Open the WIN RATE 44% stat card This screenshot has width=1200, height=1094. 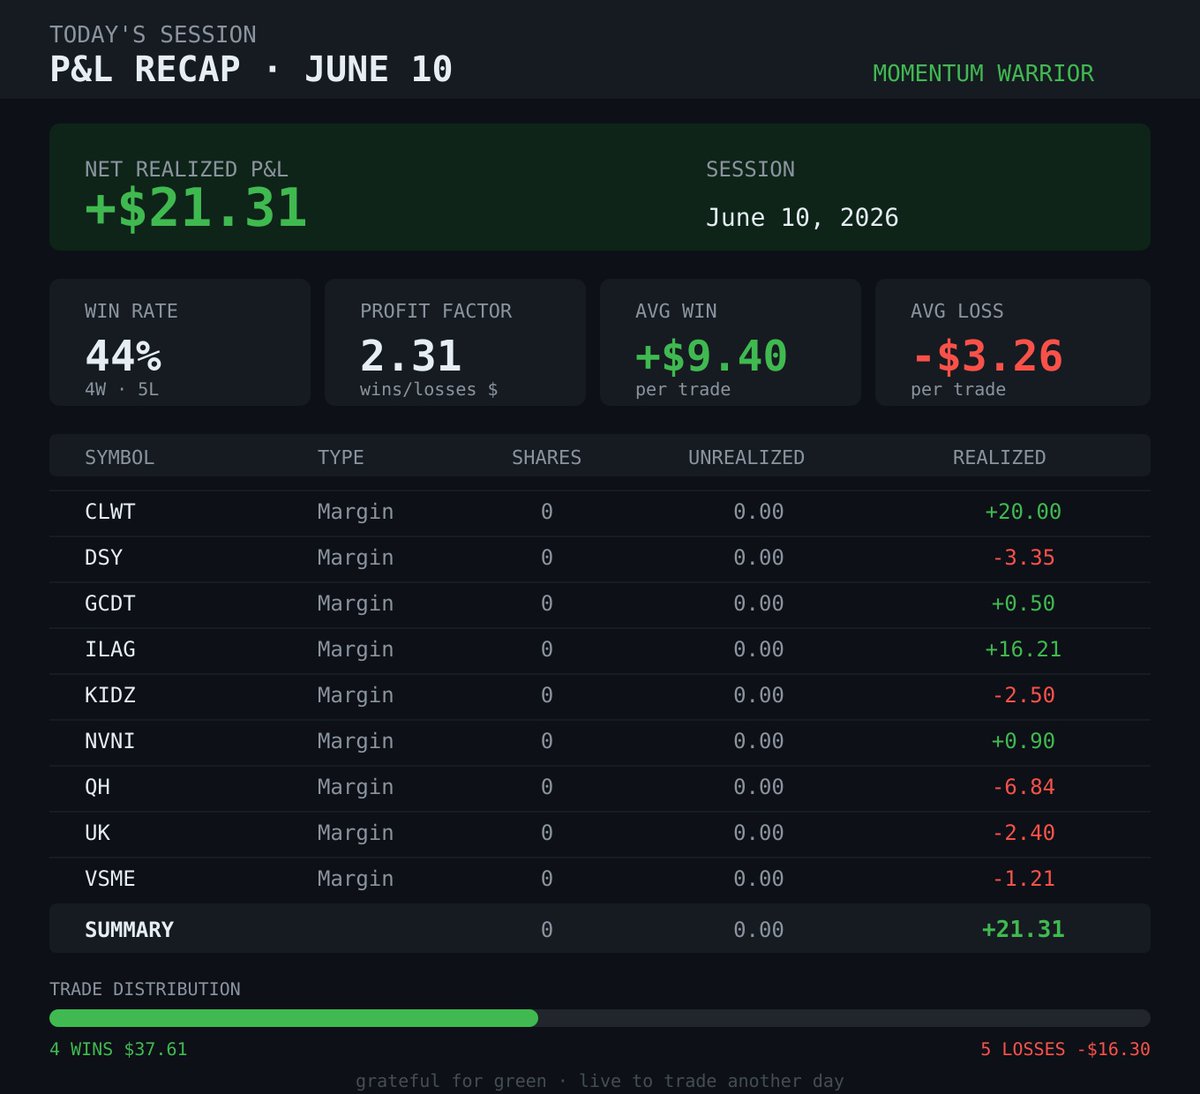[180, 342]
